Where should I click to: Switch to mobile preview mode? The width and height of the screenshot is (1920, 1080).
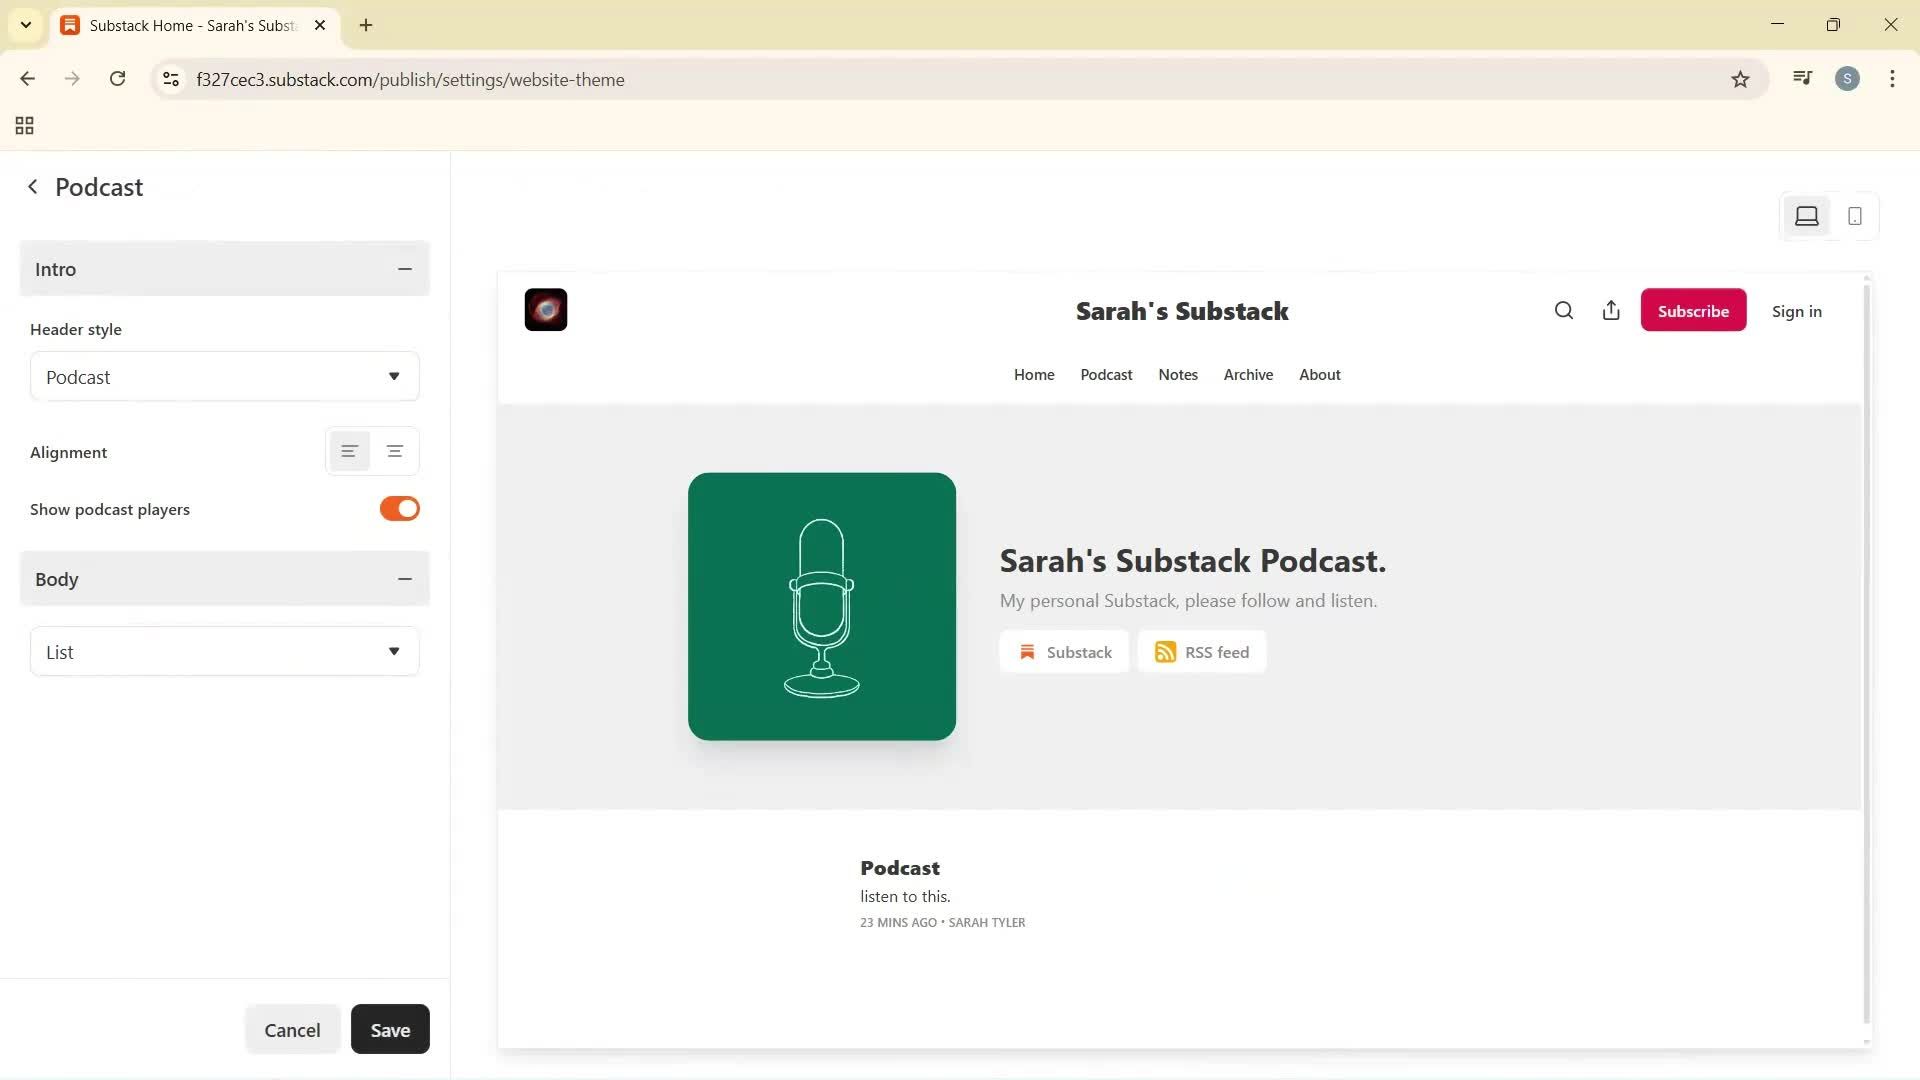pos(1854,216)
